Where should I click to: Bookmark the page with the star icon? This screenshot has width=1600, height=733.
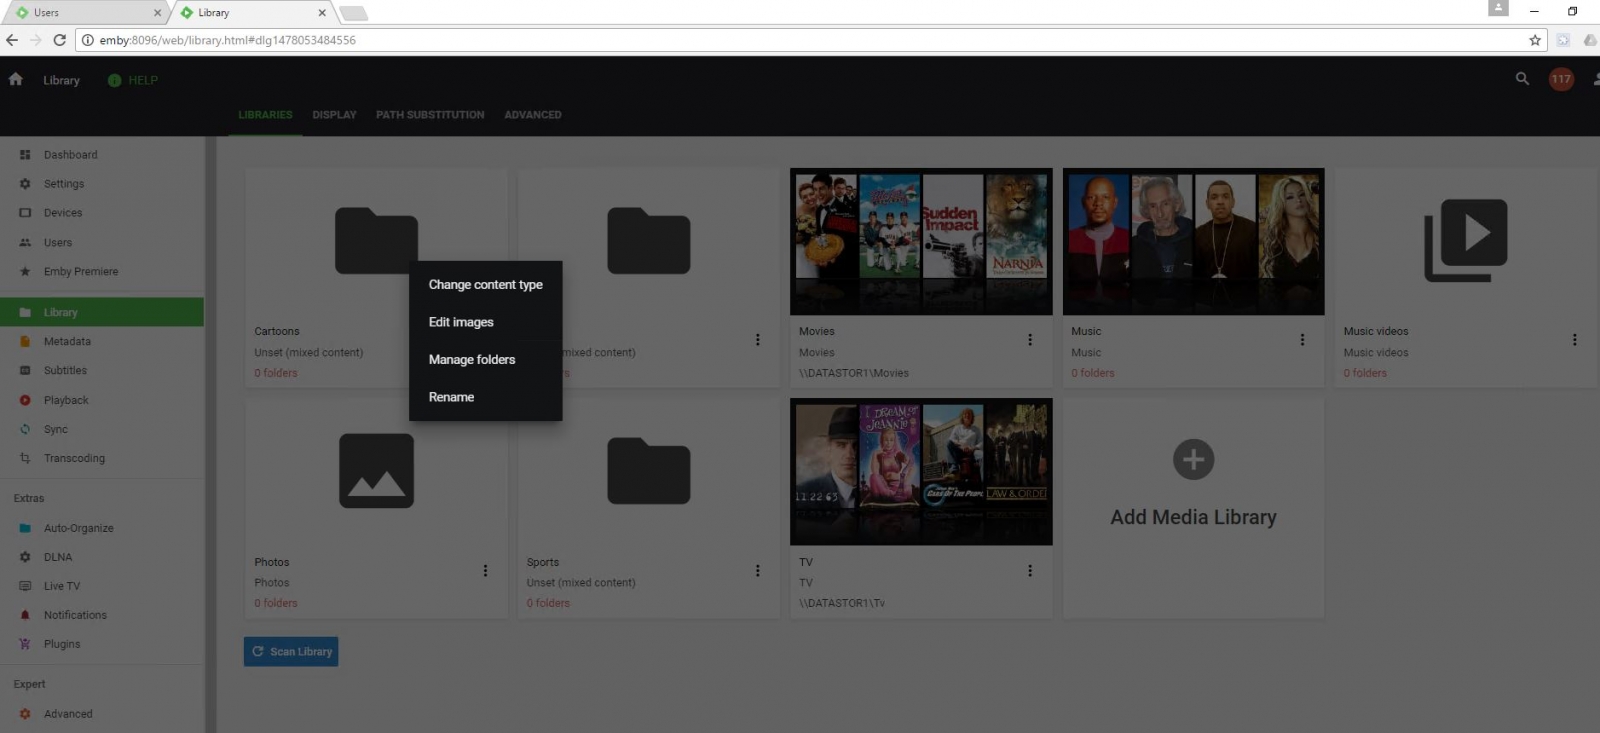[1535, 40]
